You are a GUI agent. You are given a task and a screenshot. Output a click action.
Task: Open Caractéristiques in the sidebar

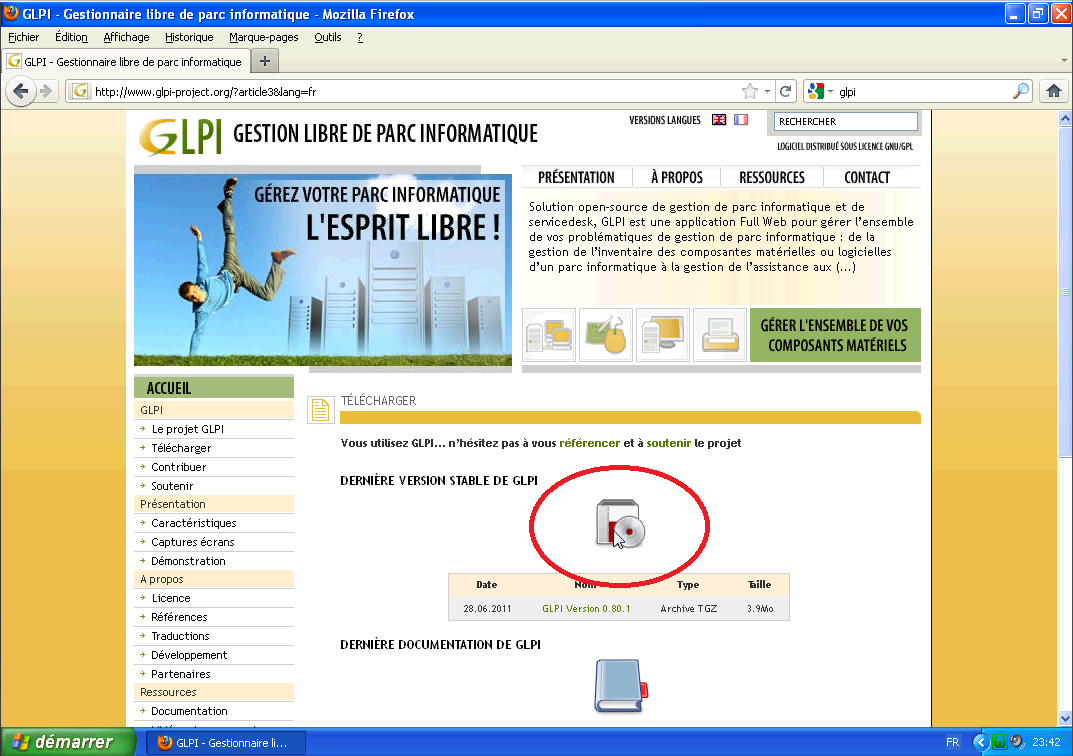point(194,523)
